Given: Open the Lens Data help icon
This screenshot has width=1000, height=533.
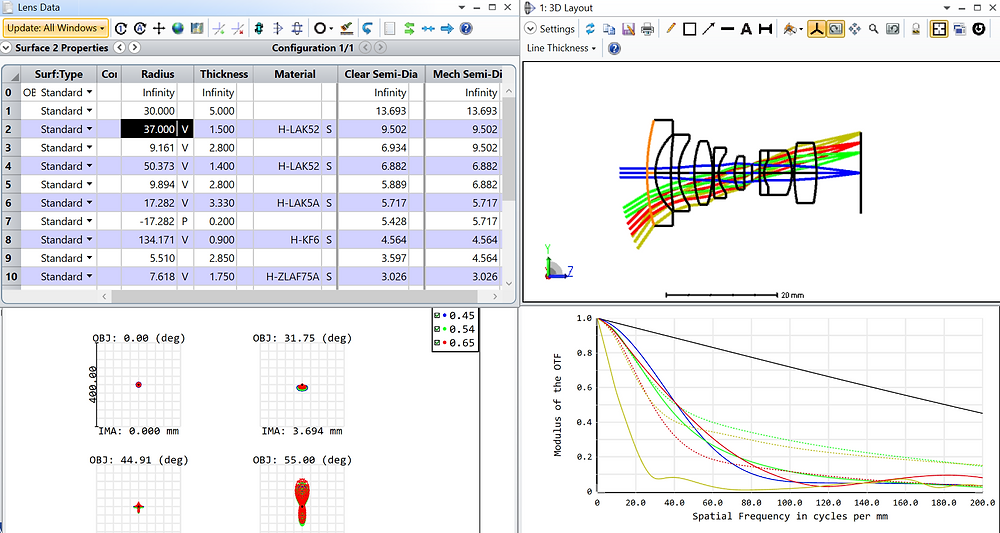Looking at the screenshot, I should coord(466,28).
